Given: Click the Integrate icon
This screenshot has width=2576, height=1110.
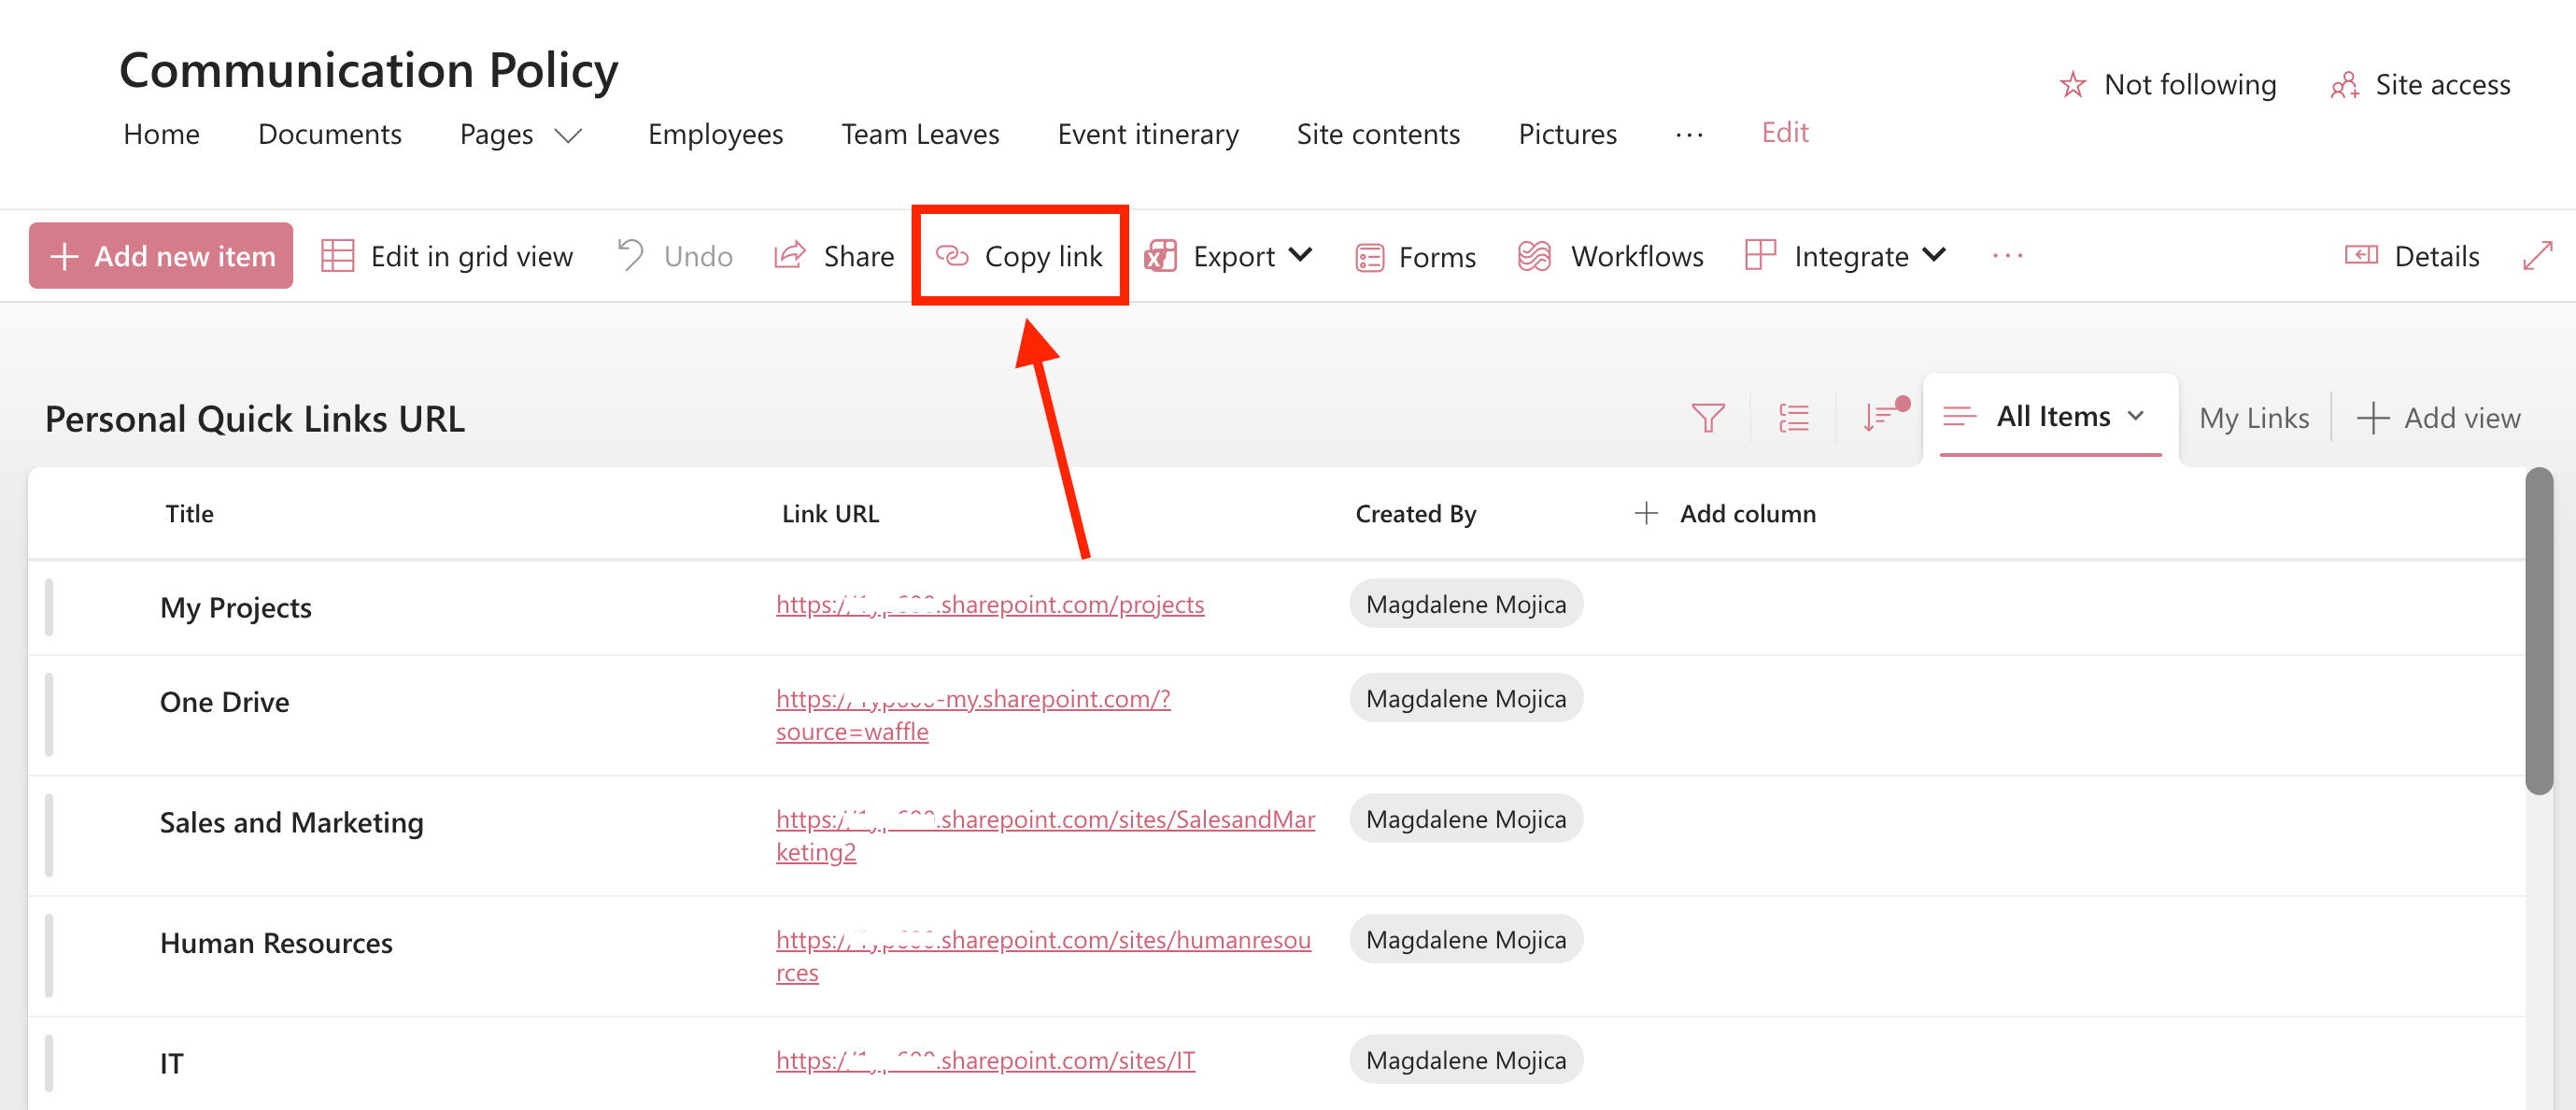Looking at the screenshot, I should 1760,255.
